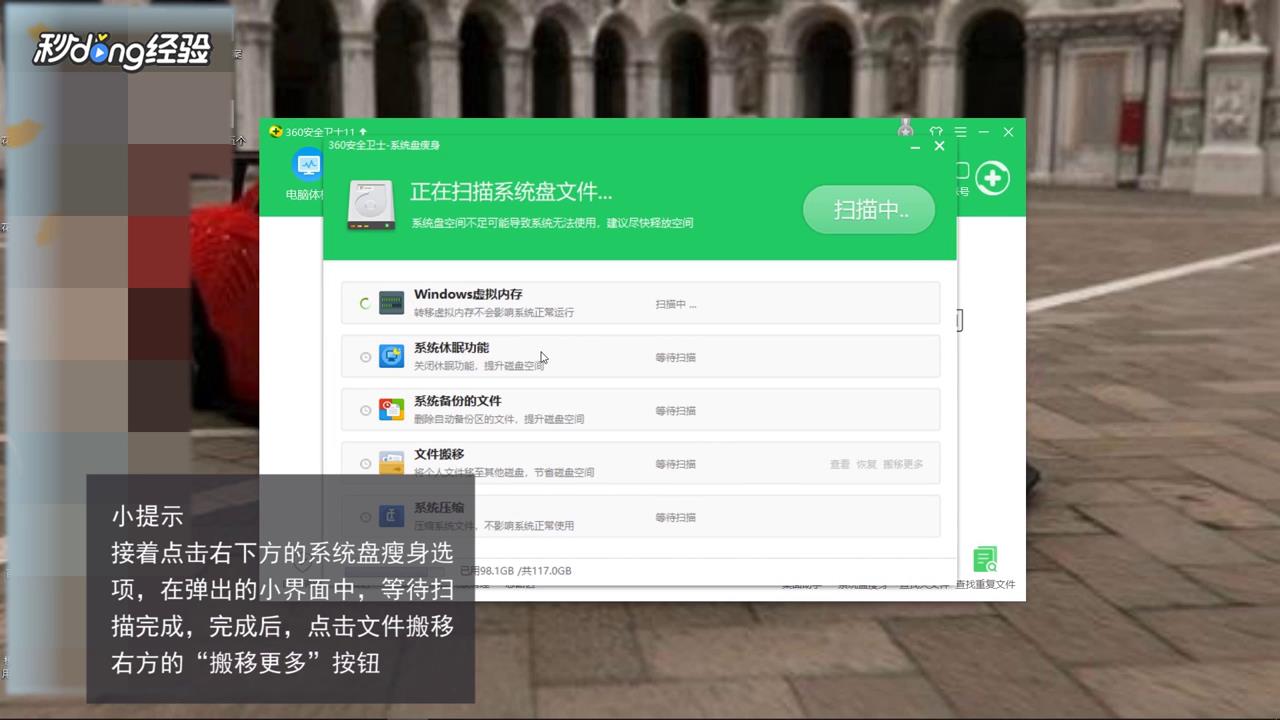Click the 查看 link in 文件搬移 row
This screenshot has height=720, width=1280.
(839, 464)
